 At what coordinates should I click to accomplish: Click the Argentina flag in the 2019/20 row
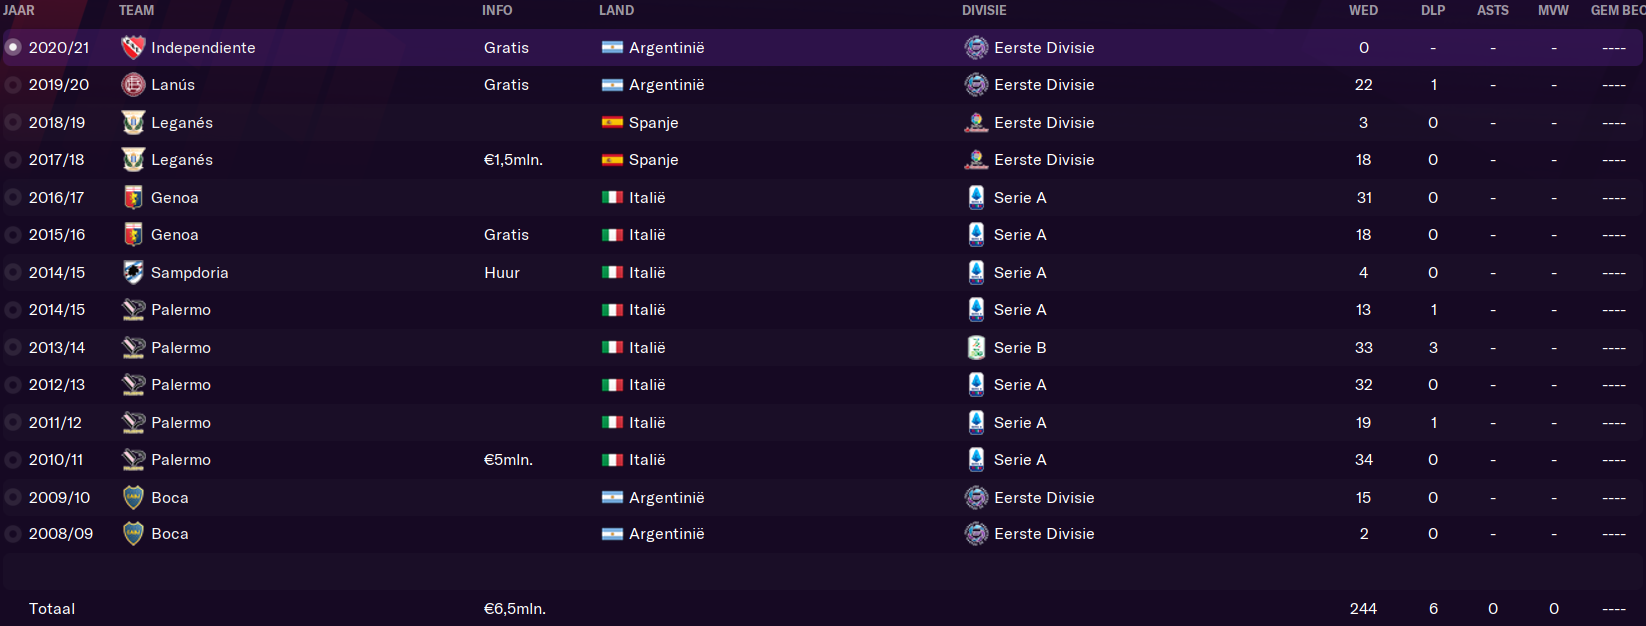[x=612, y=85]
